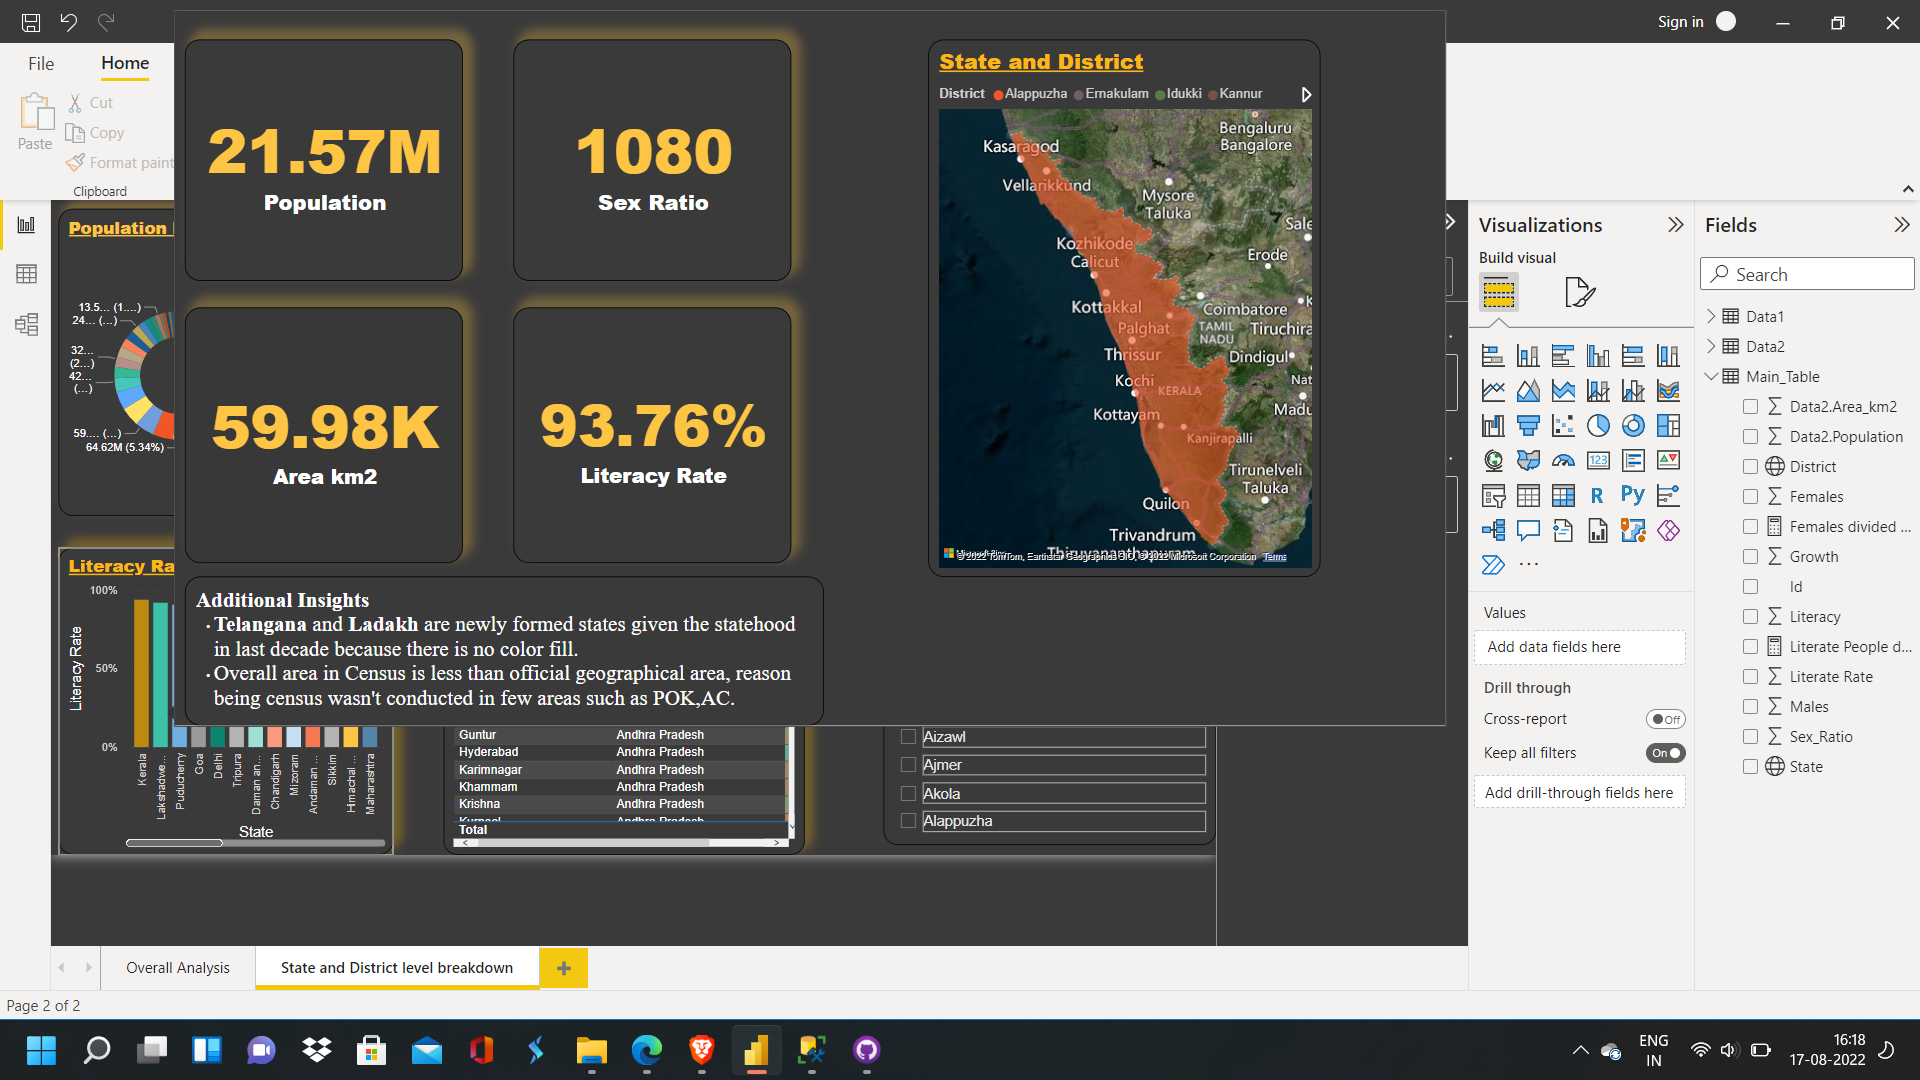Check the Sex_Ratio field checkbox

coord(1750,737)
